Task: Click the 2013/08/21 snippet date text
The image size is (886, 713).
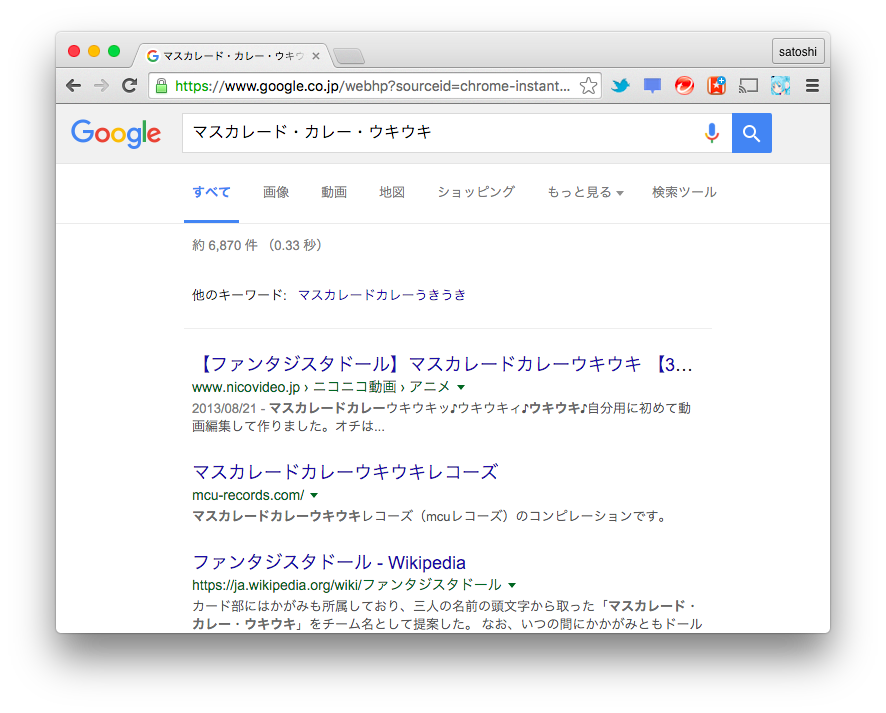Action: pyautogui.click(x=224, y=408)
